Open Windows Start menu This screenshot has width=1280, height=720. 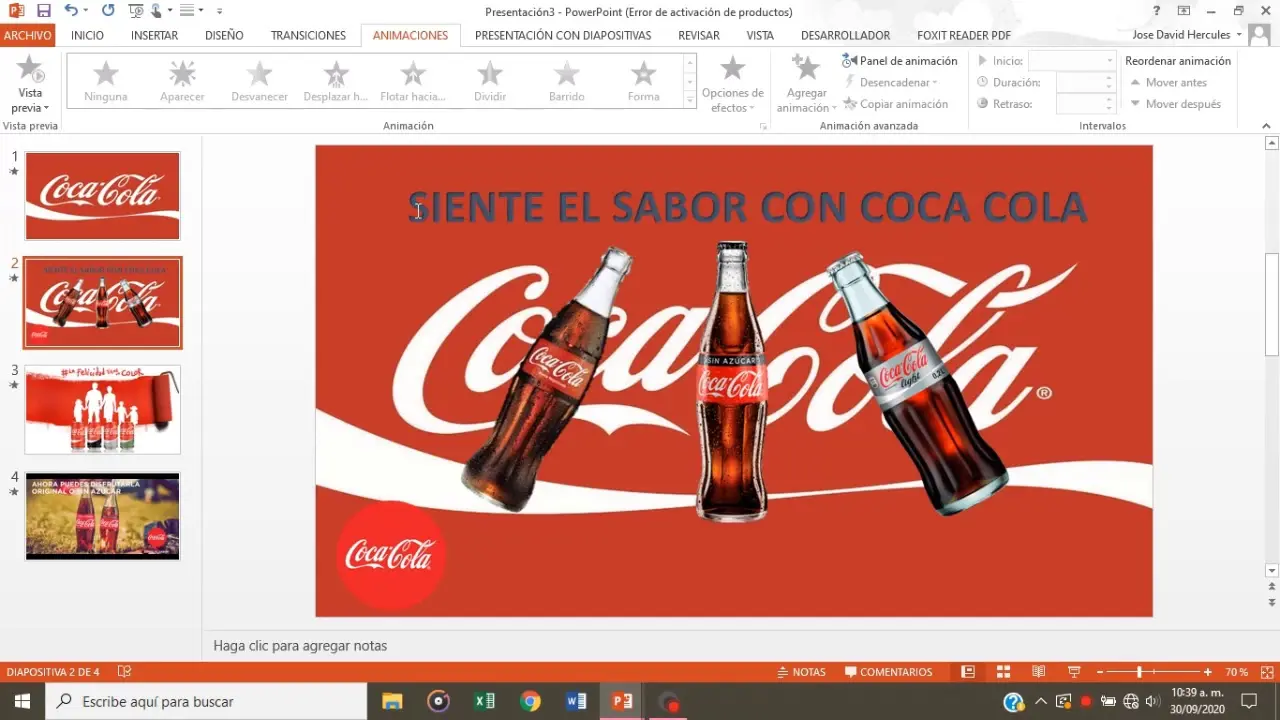point(21,701)
